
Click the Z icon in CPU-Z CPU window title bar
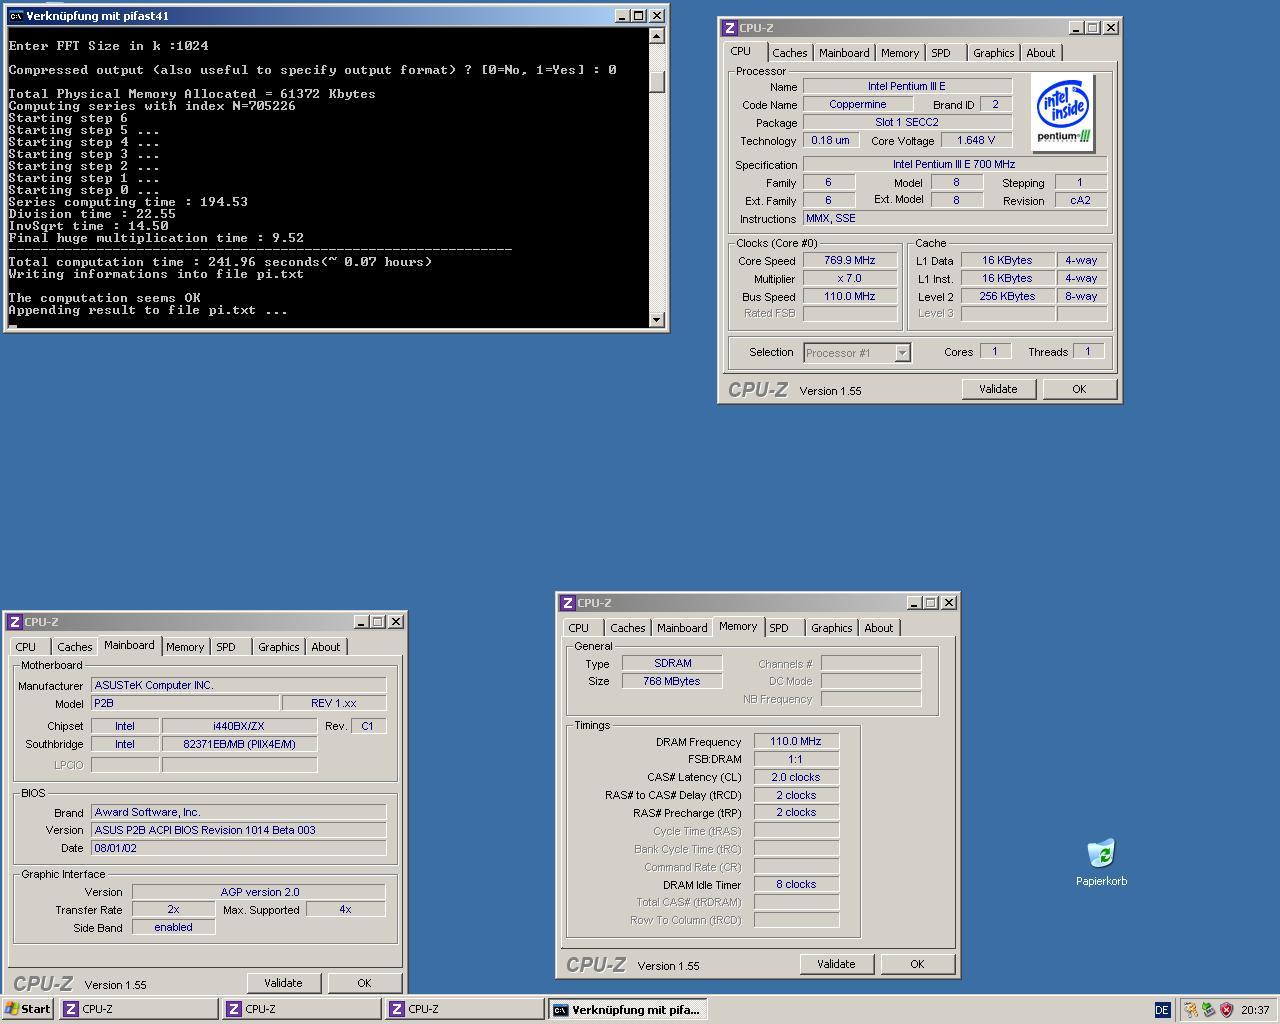click(x=730, y=28)
